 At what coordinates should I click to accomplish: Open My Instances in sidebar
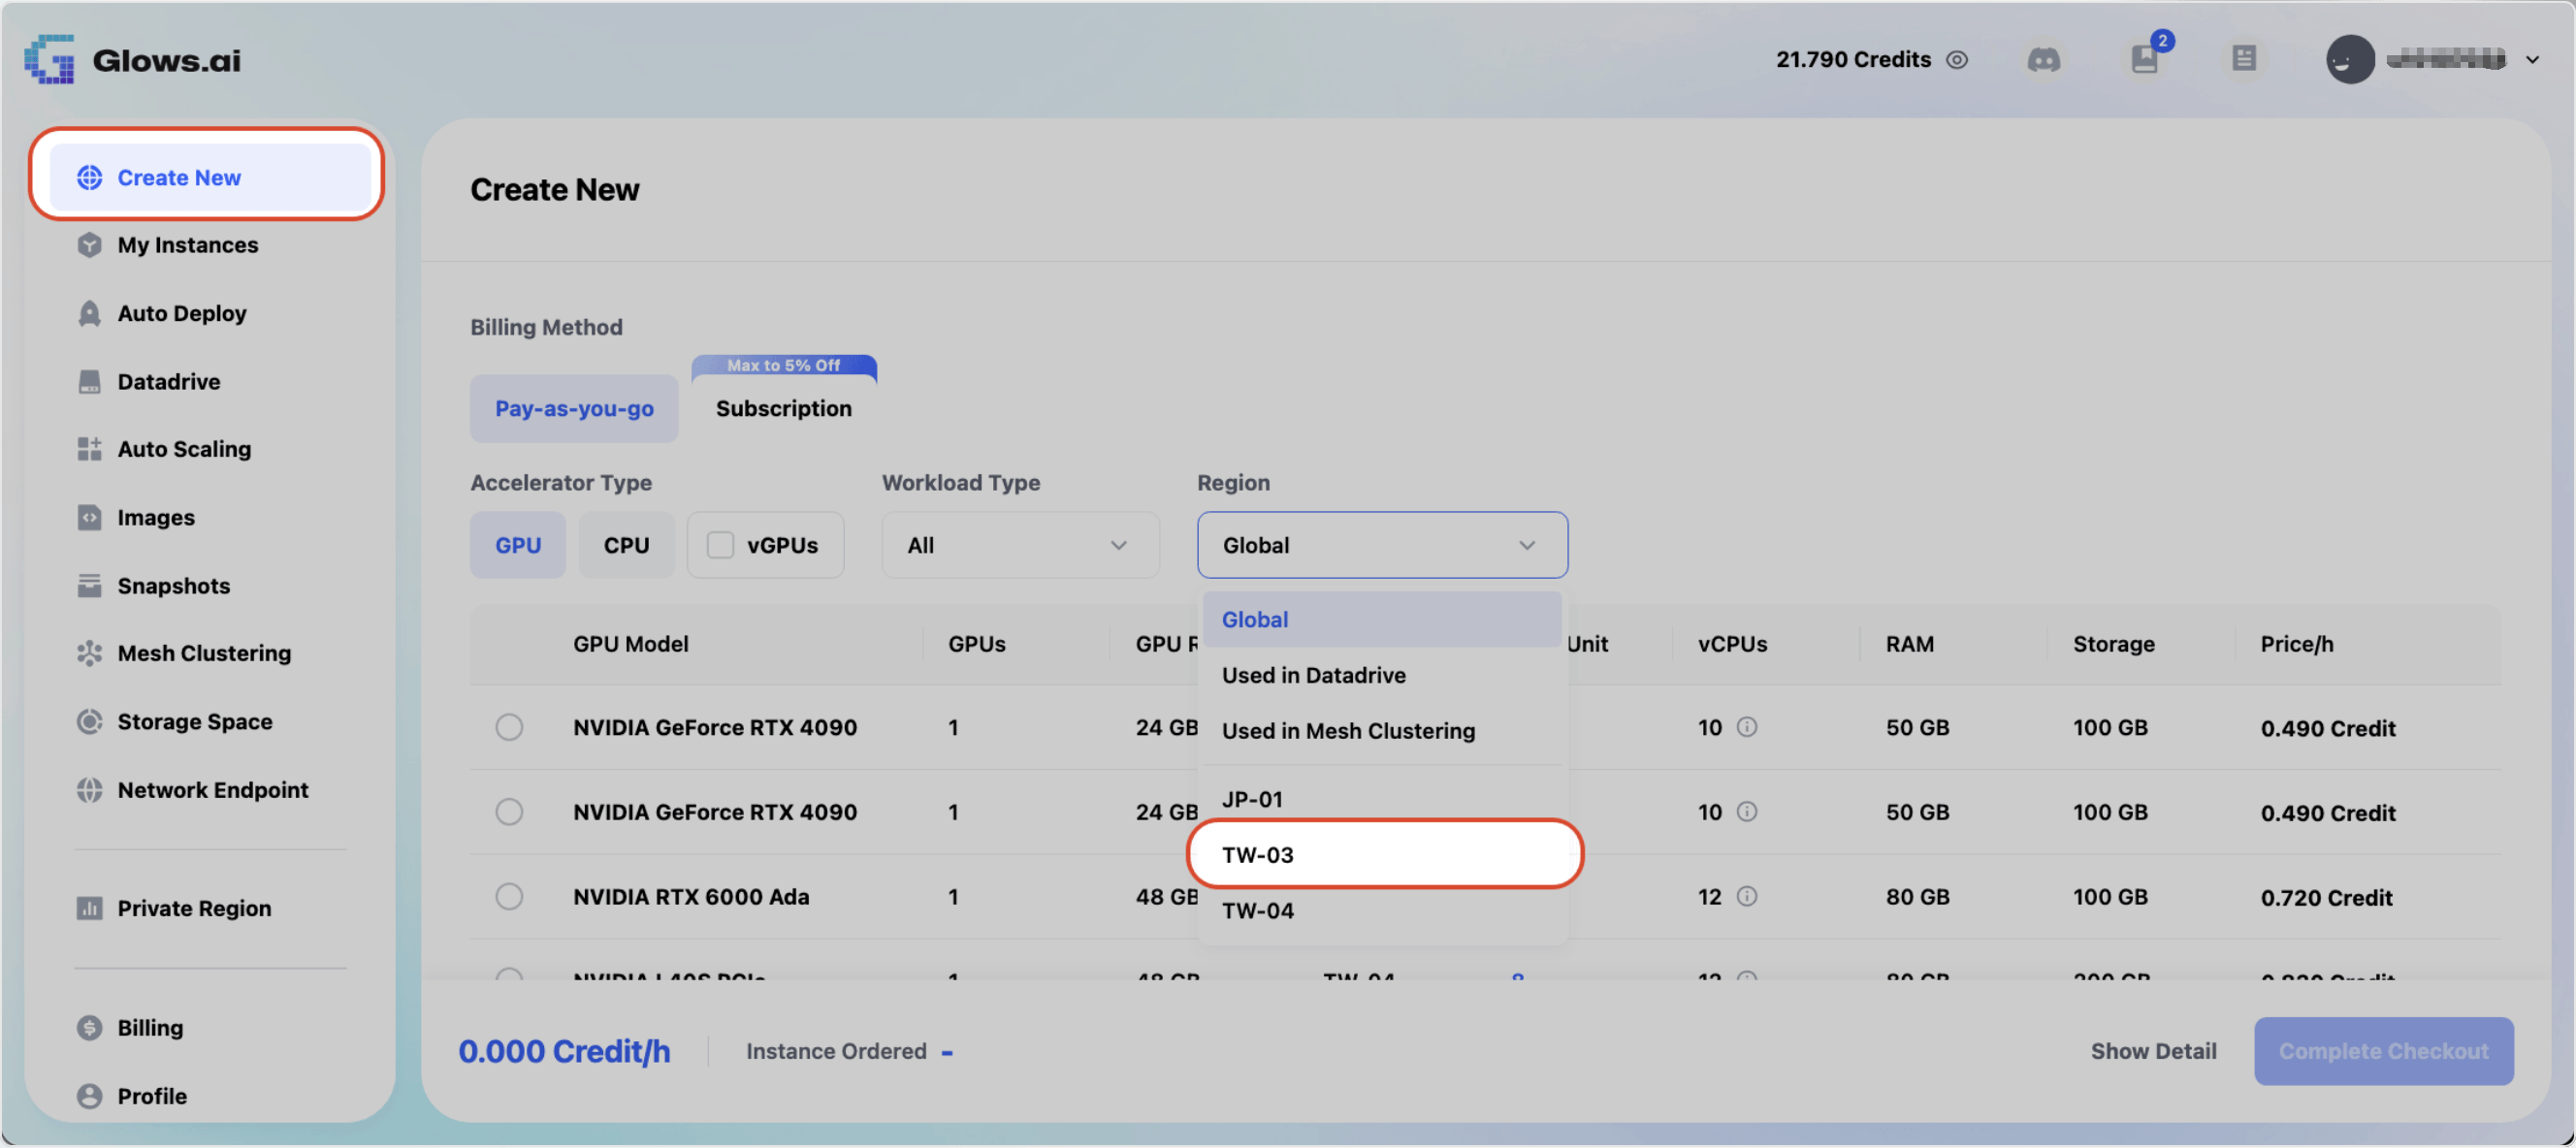click(x=188, y=245)
